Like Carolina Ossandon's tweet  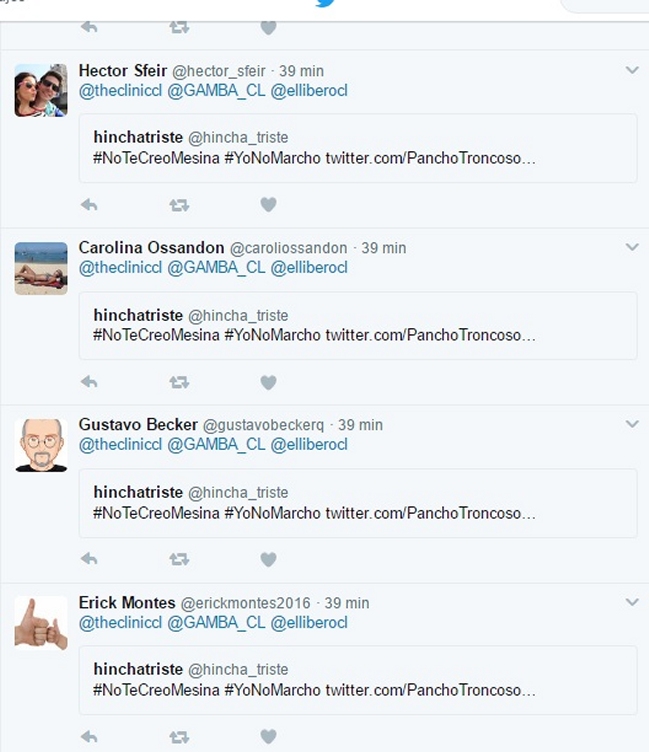coord(268,382)
